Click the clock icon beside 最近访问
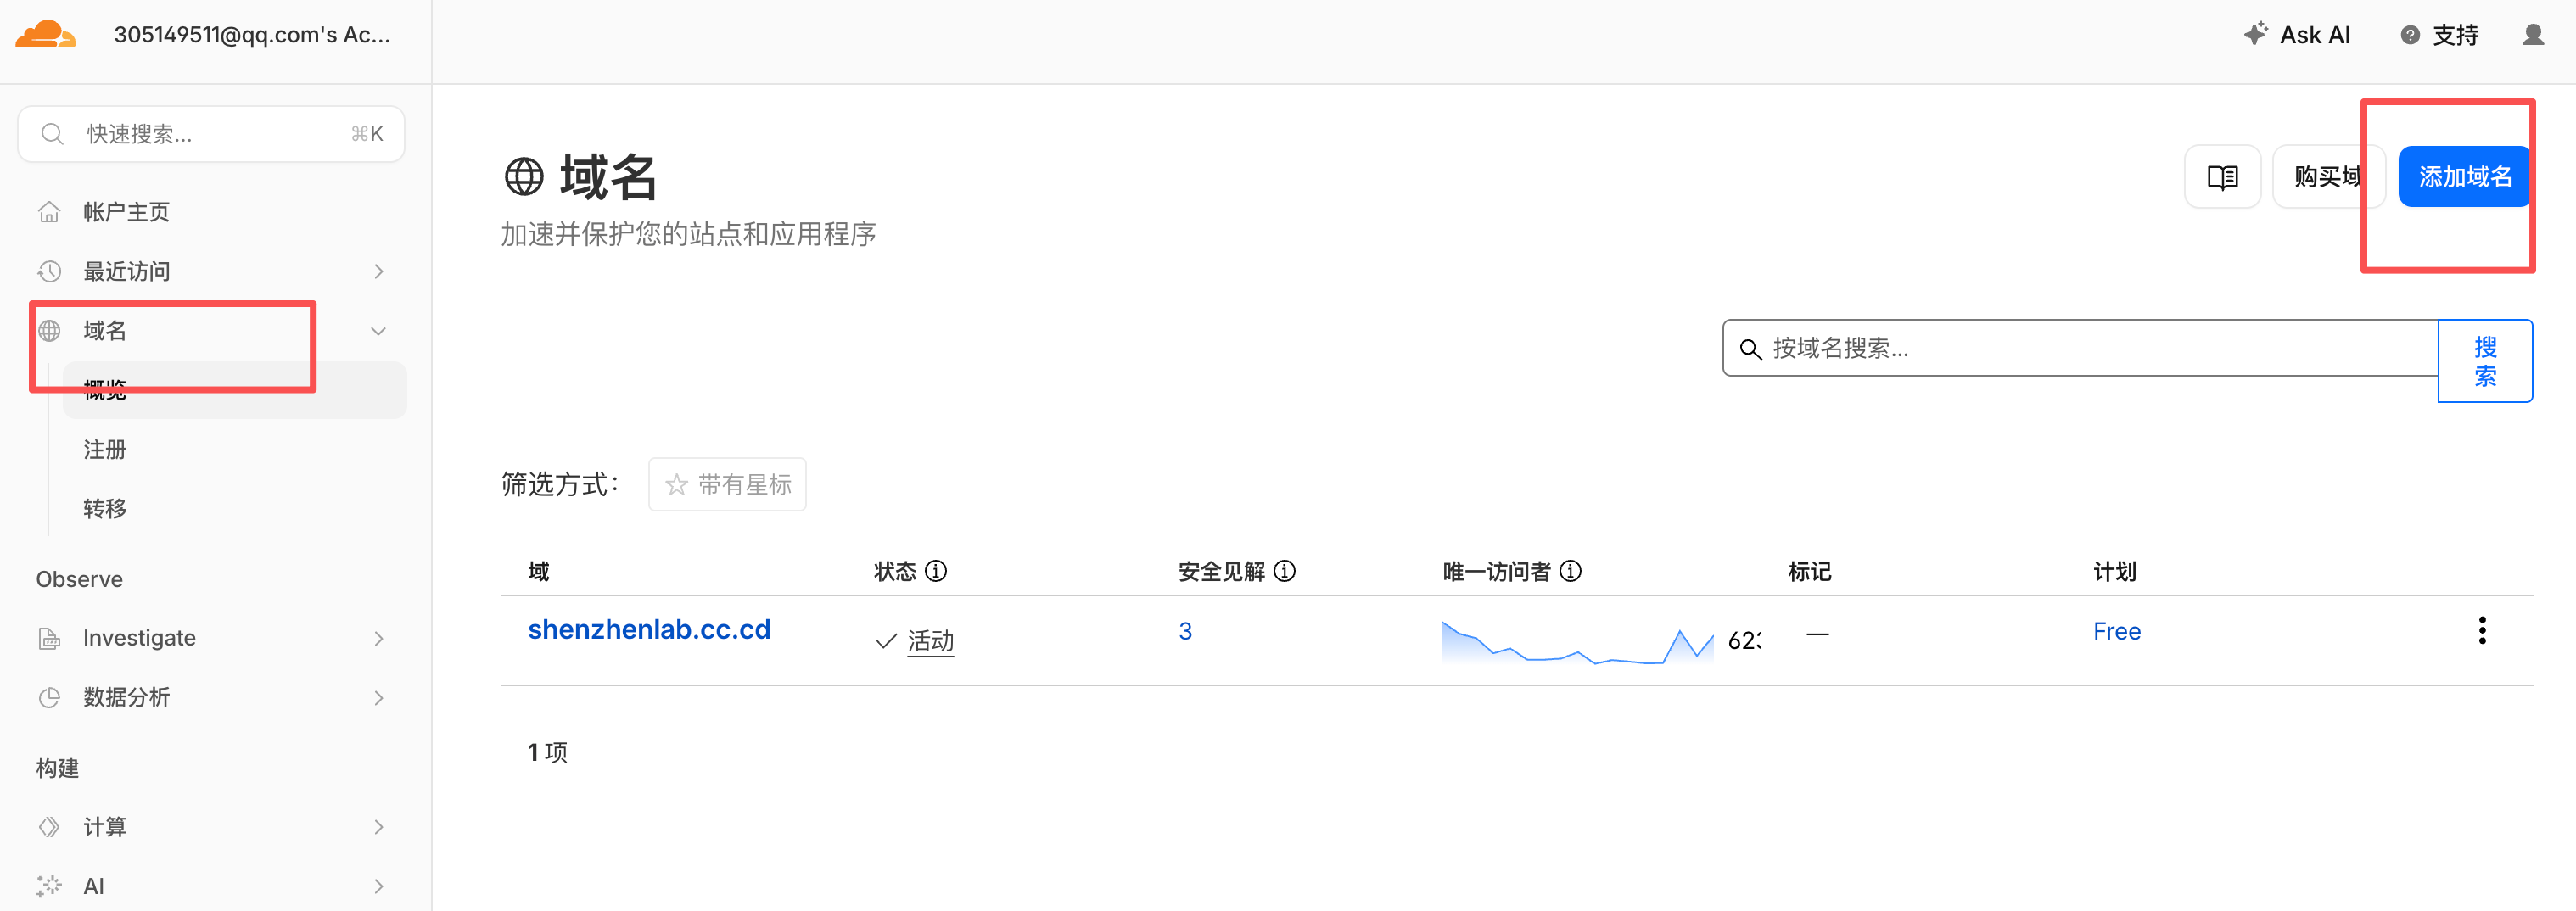 click(49, 271)
